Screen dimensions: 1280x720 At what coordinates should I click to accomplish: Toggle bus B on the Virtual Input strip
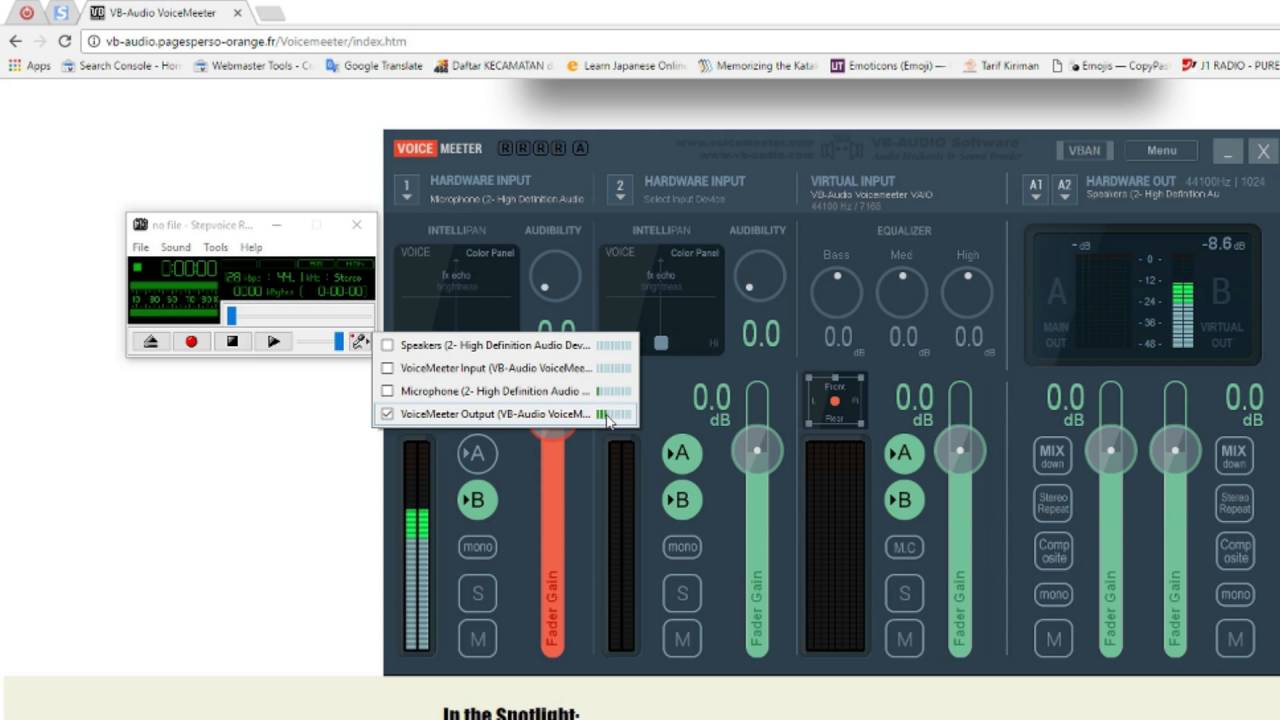pos(904,500)
